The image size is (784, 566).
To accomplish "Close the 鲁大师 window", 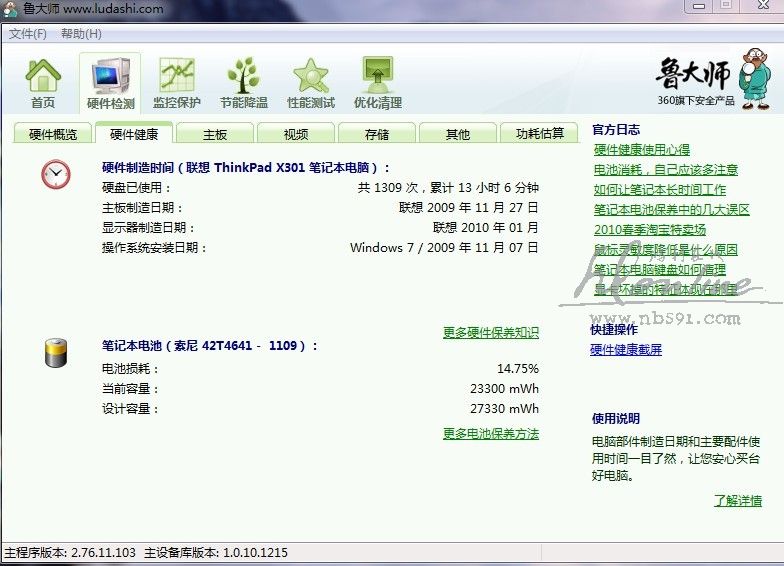I will (x=763, y=6).
